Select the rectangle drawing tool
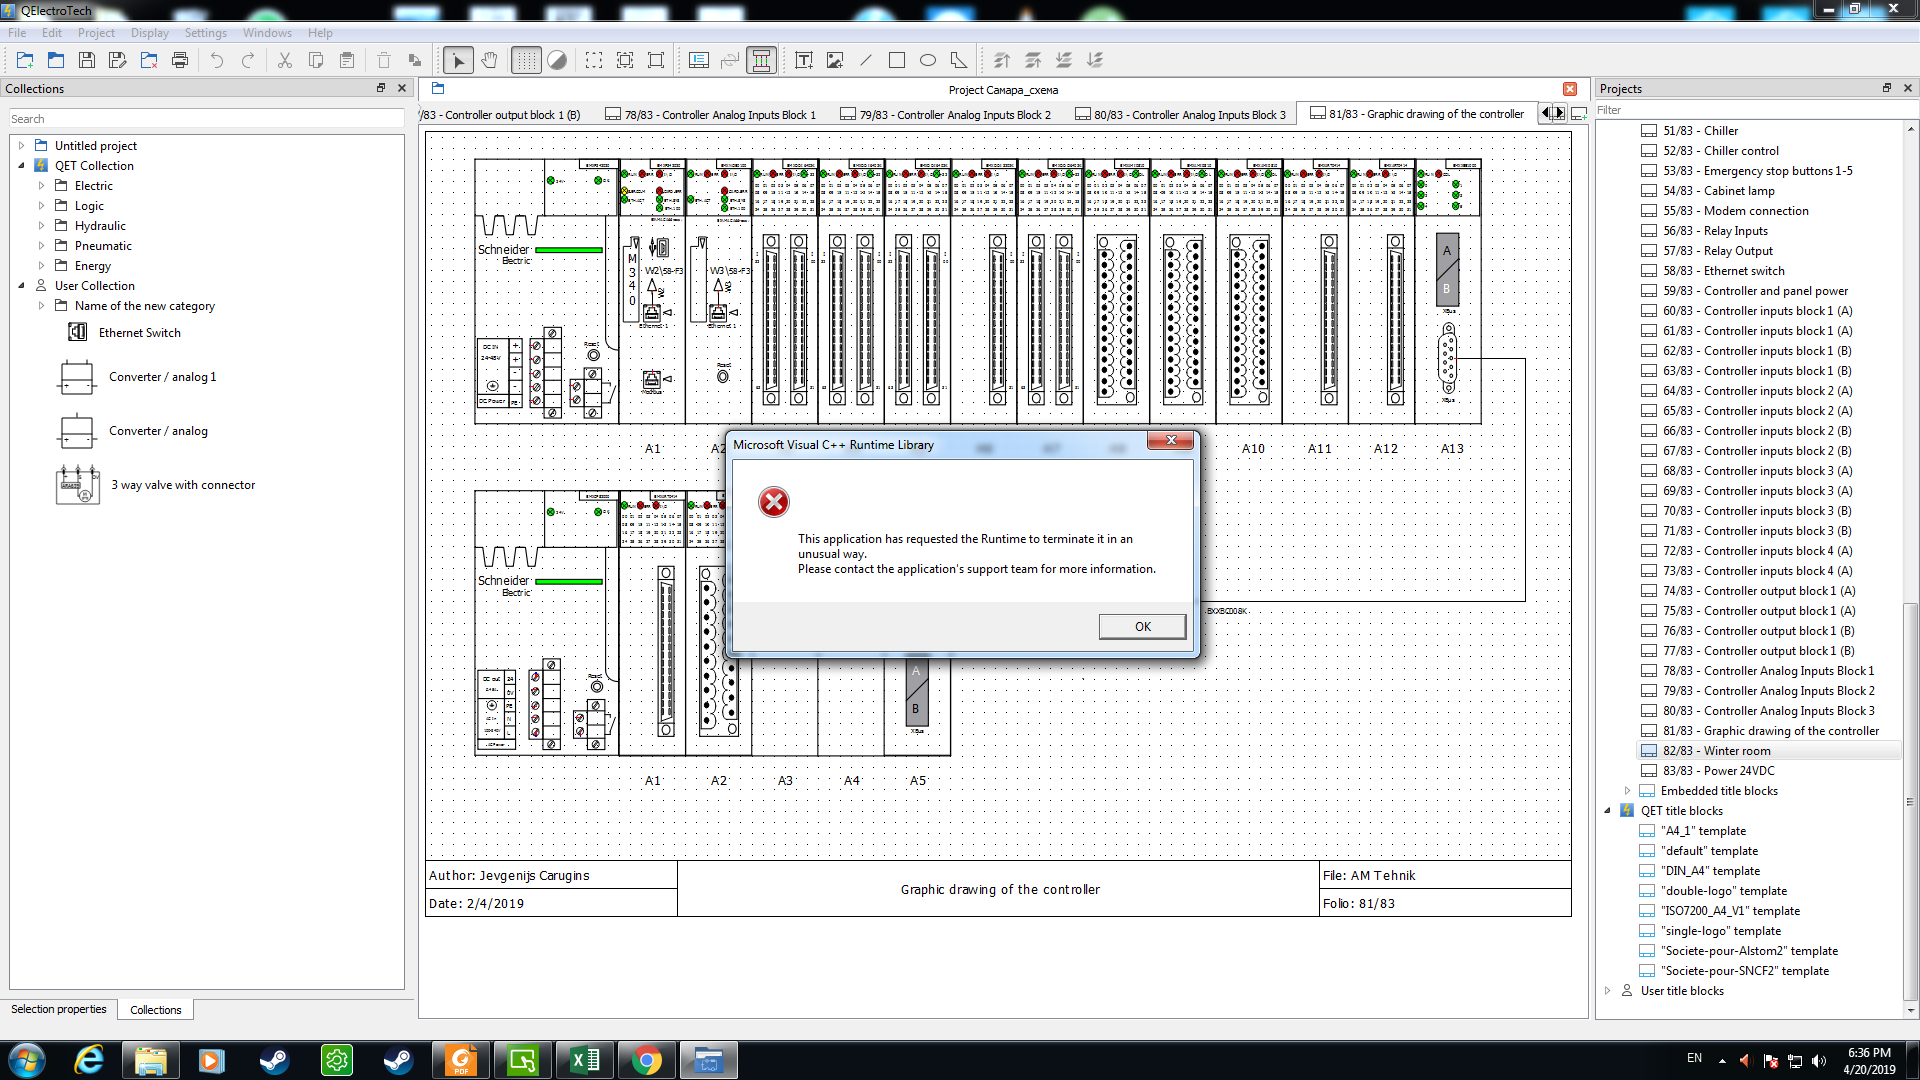This screenshot has width=1920, height=1080. [x=897, y=61]
